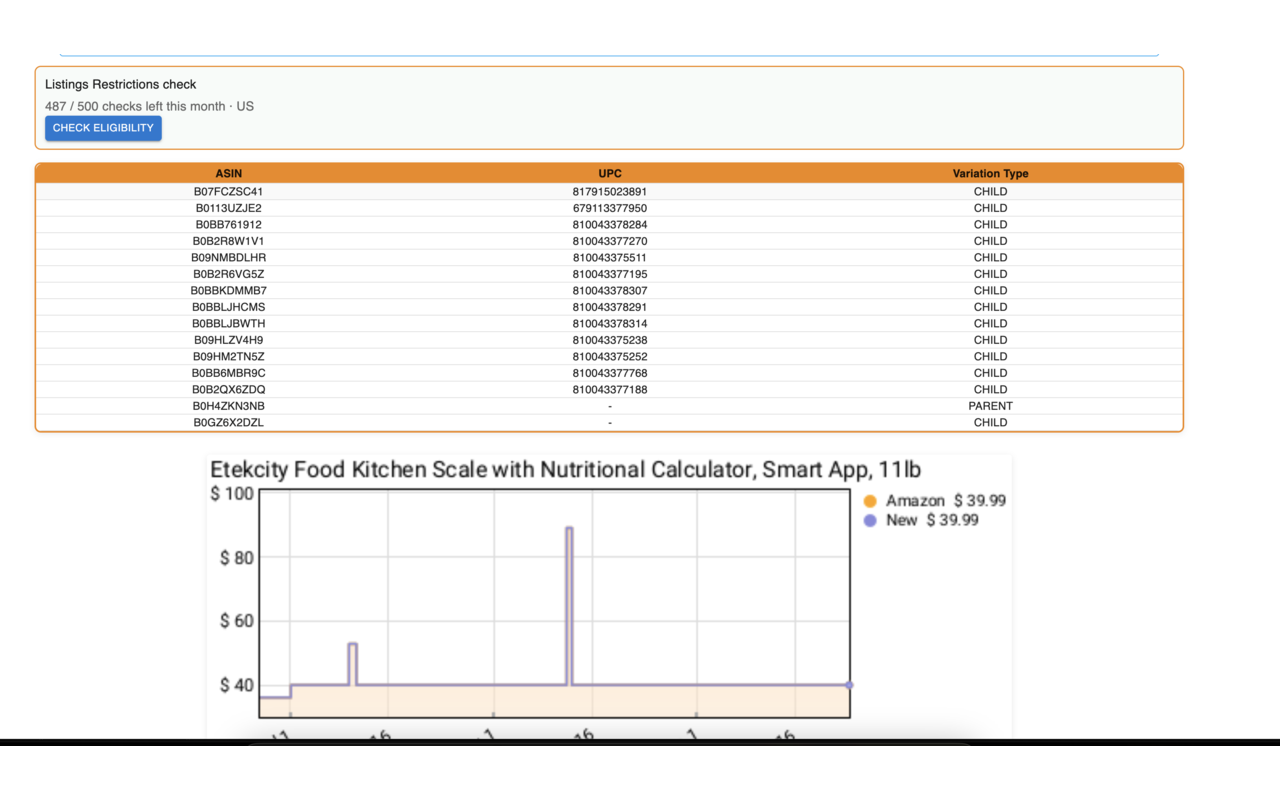Click the orange Amazon legend dot
The width and height of the screenshot is (1280, 800).
(870, 501)
